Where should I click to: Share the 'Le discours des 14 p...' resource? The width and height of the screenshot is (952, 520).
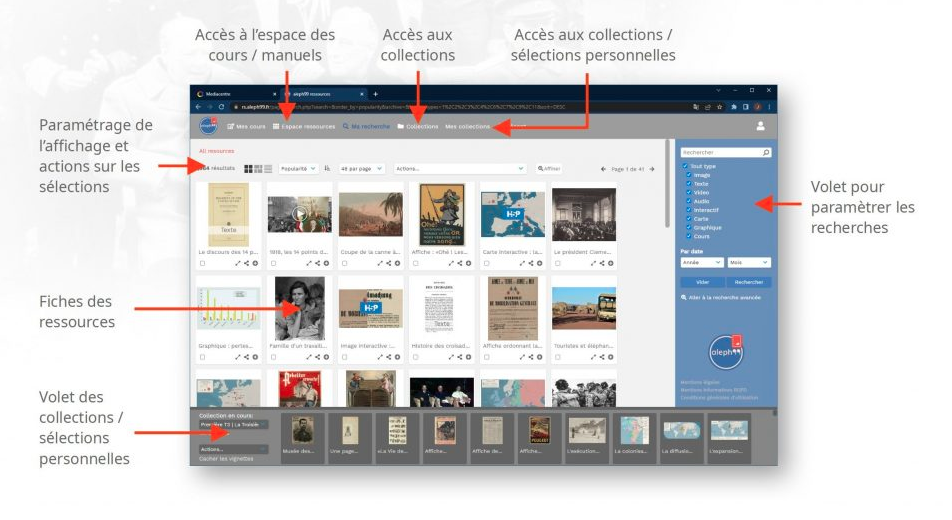click(x=247, y=263)
